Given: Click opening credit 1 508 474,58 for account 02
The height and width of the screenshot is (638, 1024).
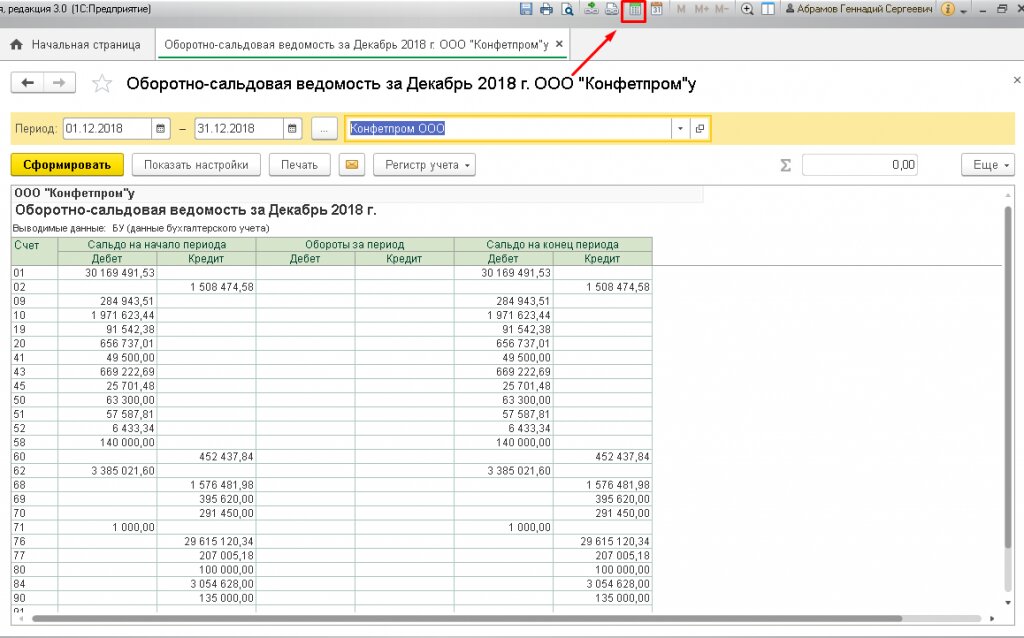Looking at the screenshot, I should pyautogui.click(x=206, y=287).
